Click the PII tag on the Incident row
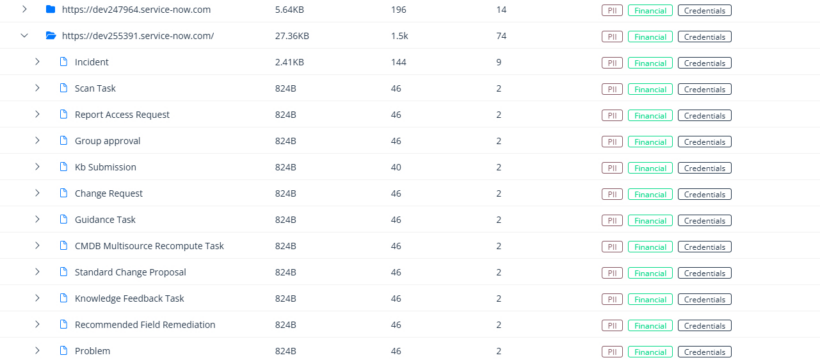 [x=612, y=63]
